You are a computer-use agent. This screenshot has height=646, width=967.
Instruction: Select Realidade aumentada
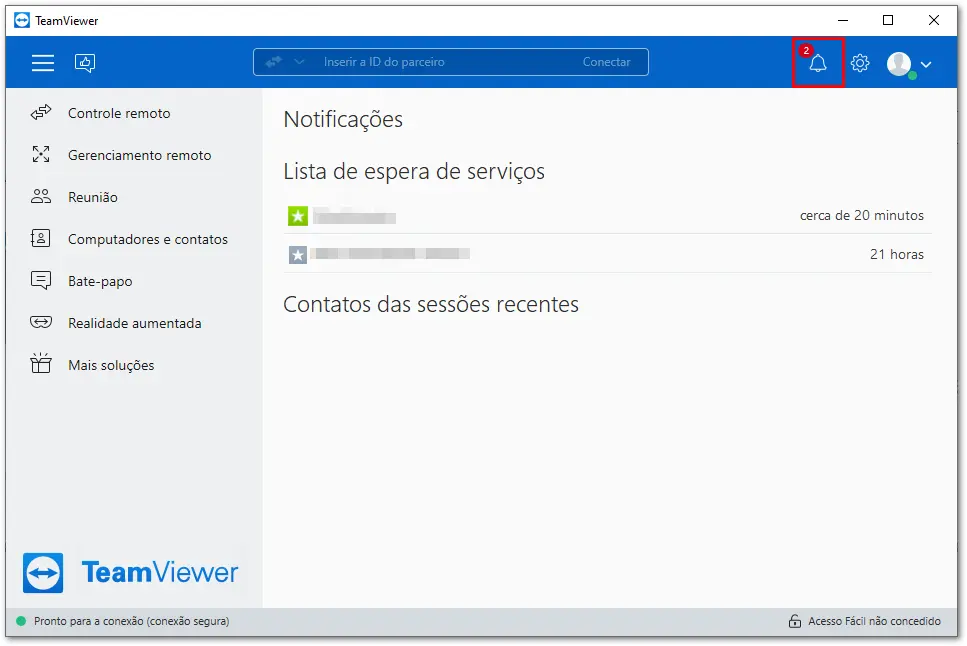(x=134, y=323)
